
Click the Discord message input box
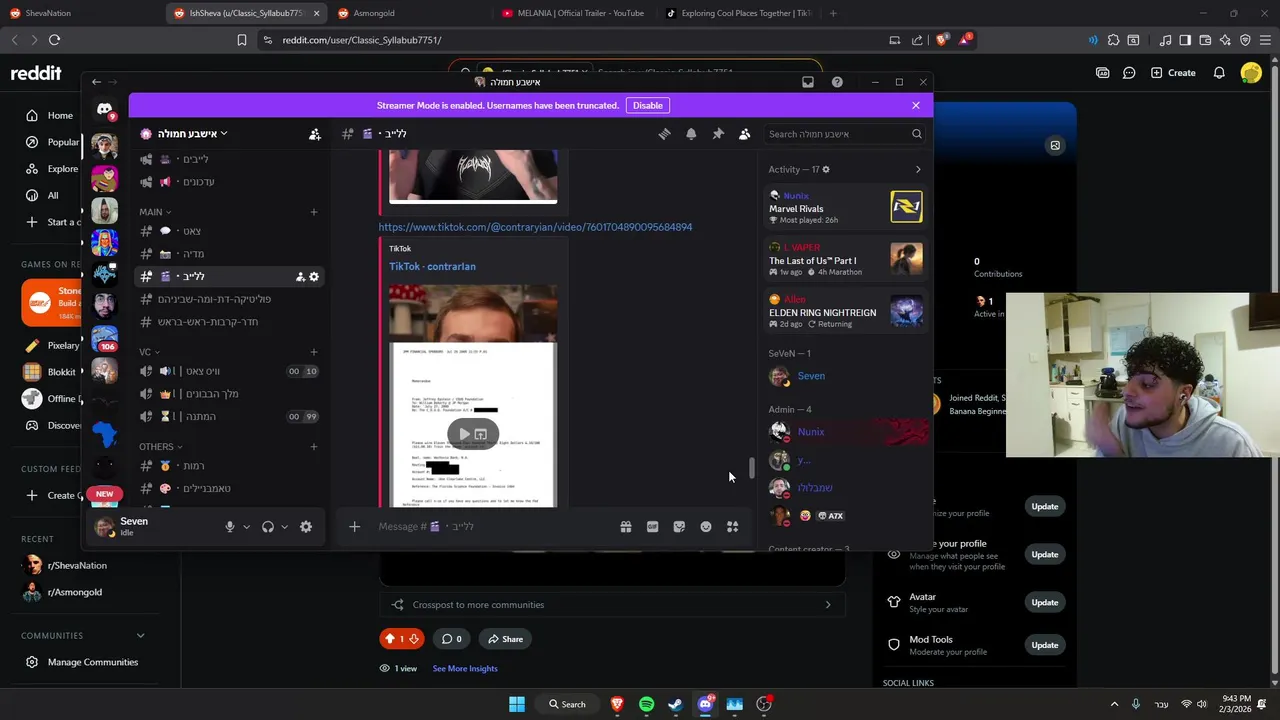click(495, 527)
